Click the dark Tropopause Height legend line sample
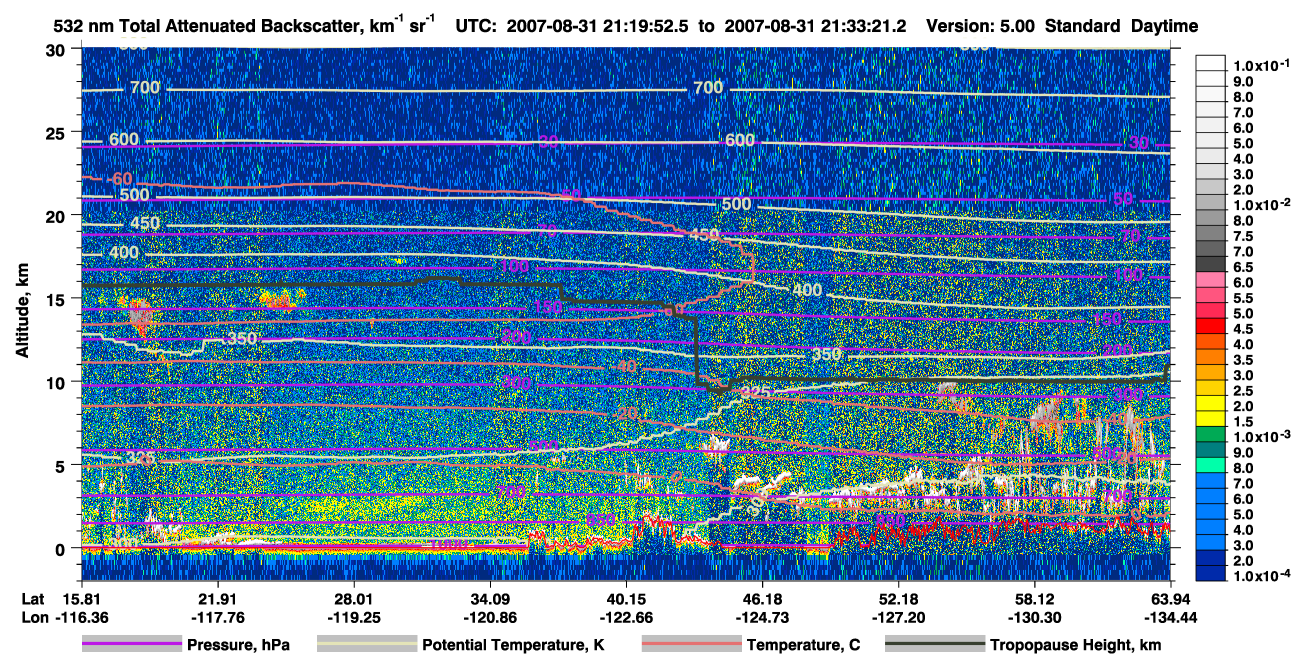The width and height of the screenshot is (1300, 667). 934,645
